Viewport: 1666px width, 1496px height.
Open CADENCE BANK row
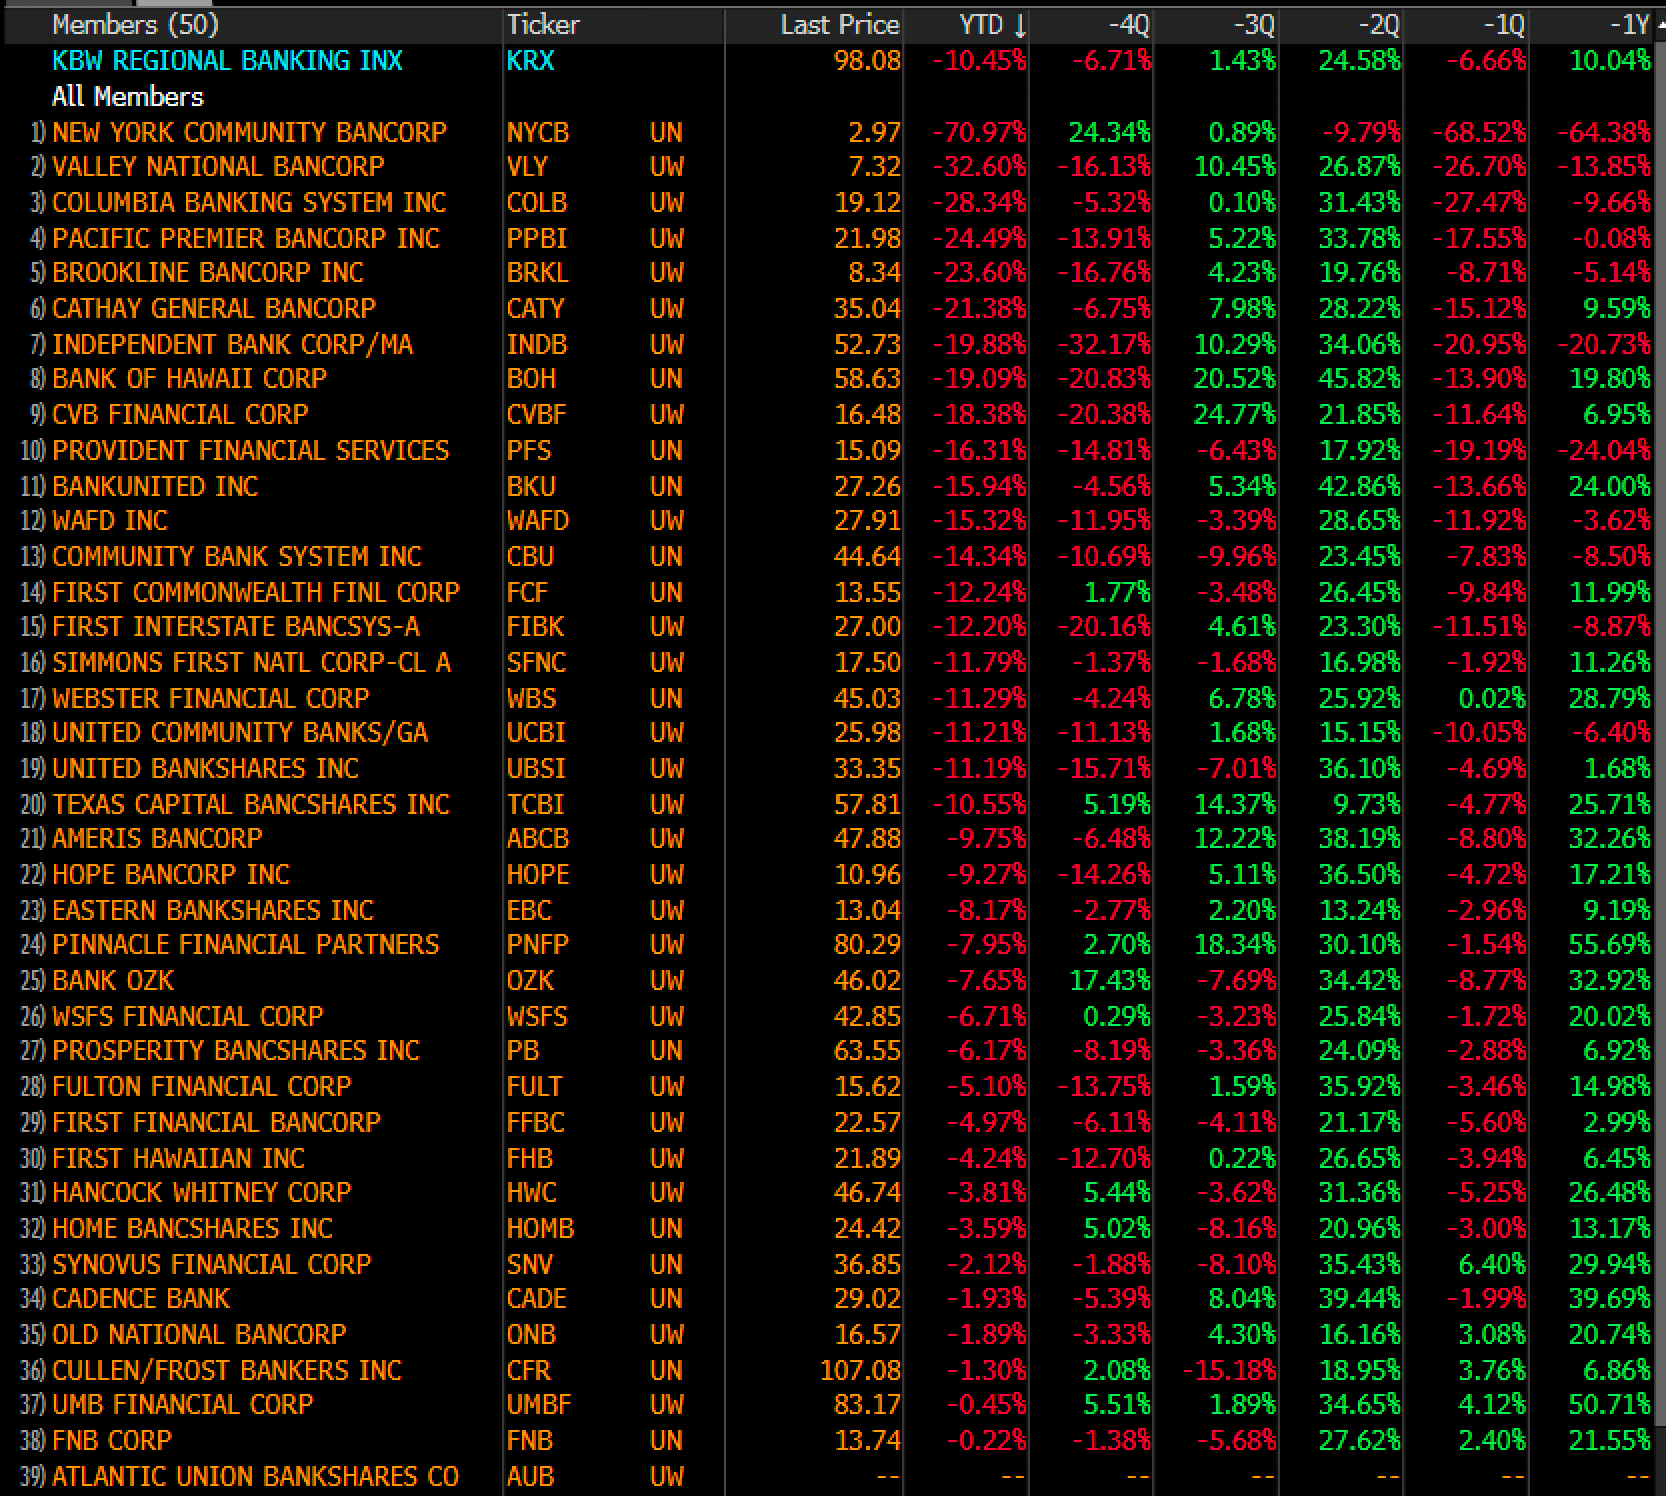coord(830,1299)
